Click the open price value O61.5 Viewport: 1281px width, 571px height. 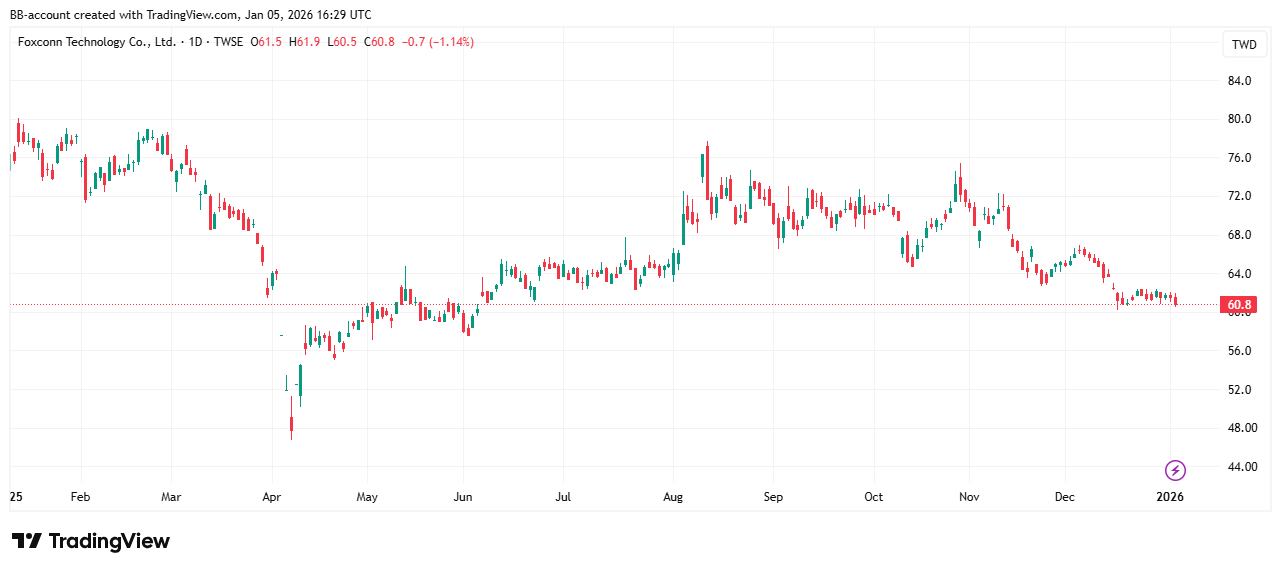coord(269,42)
